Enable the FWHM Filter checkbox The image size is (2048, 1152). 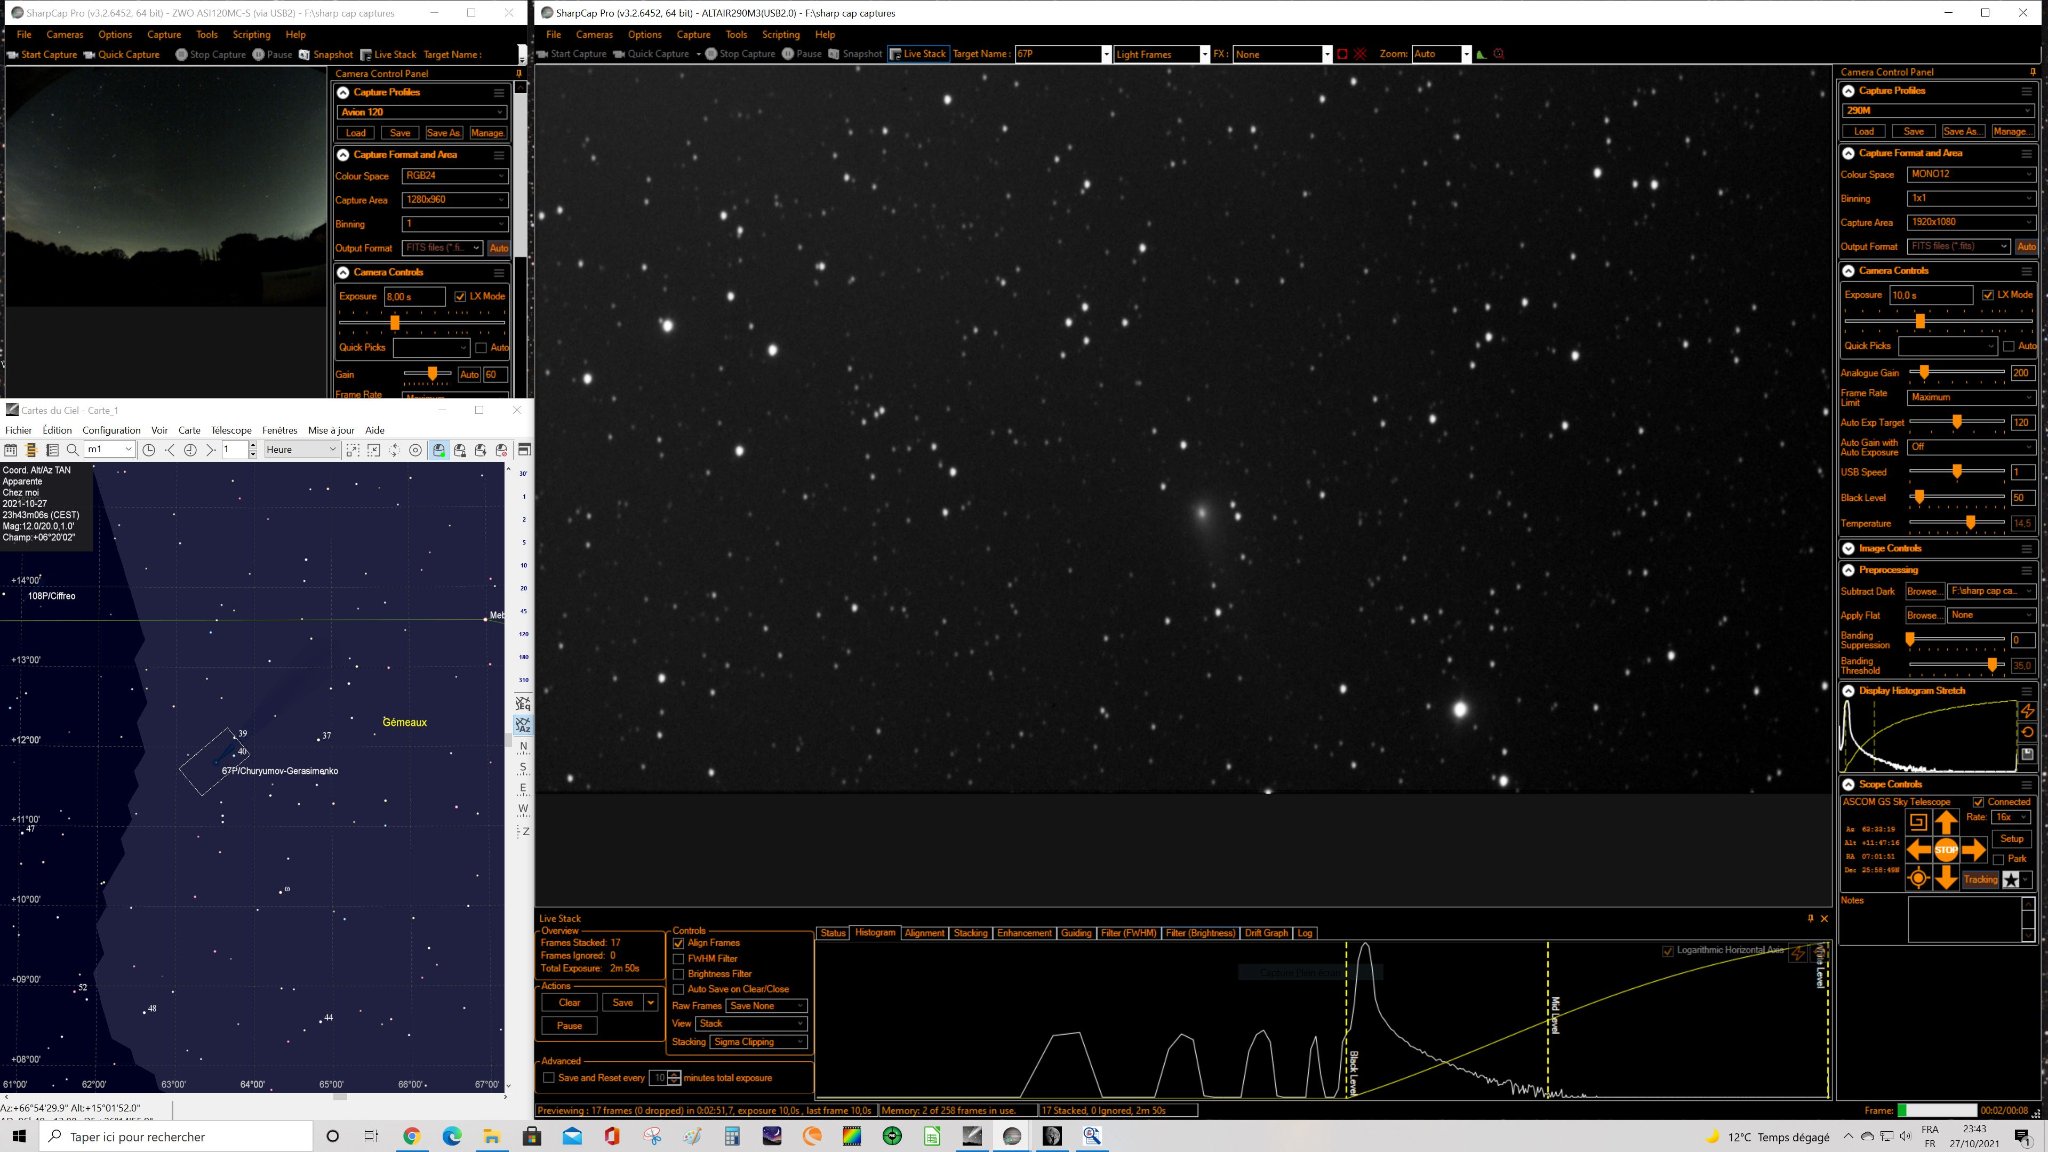(679, 959)
